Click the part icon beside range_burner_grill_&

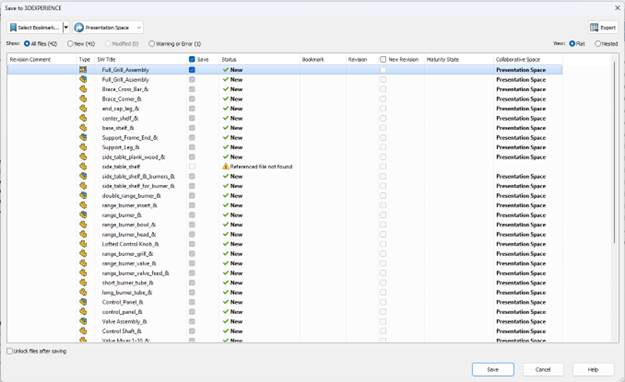(x=83, y=254)
